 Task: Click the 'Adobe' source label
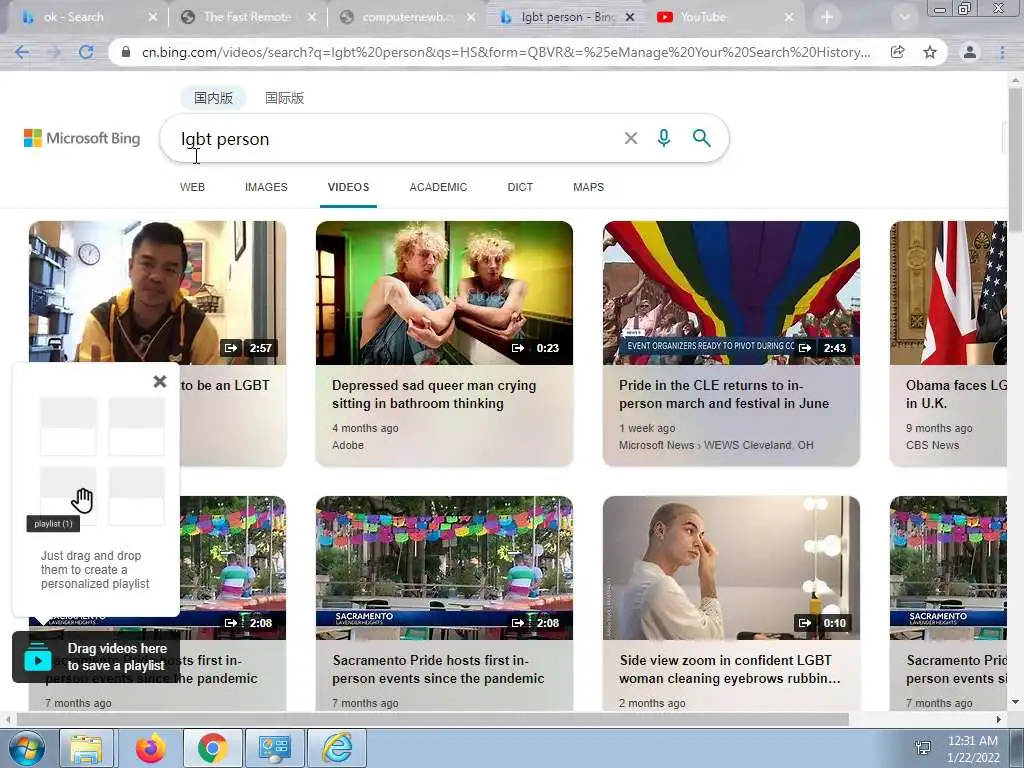pos(347,445)
